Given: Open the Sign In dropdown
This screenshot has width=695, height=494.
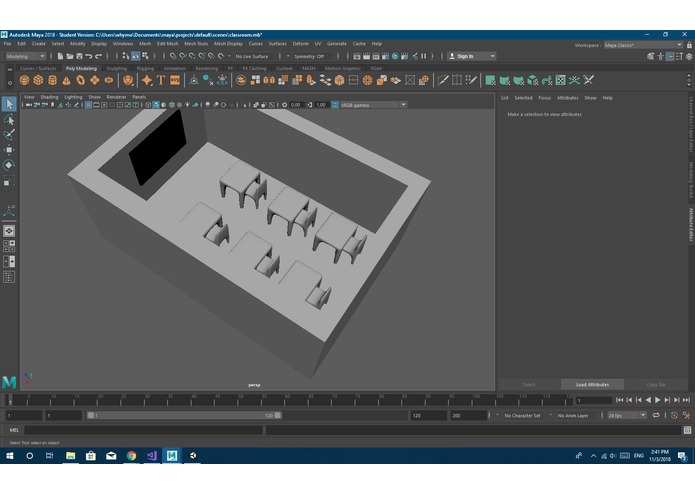Looking at the screenshot, I should 471,56.
